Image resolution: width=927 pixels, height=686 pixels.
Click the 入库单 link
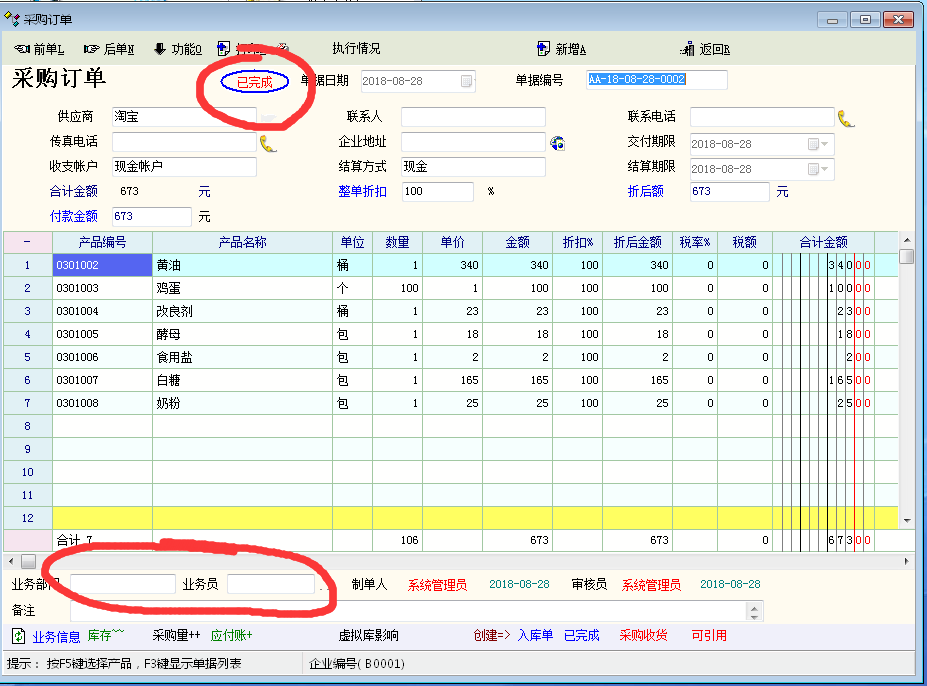(534, 635)
